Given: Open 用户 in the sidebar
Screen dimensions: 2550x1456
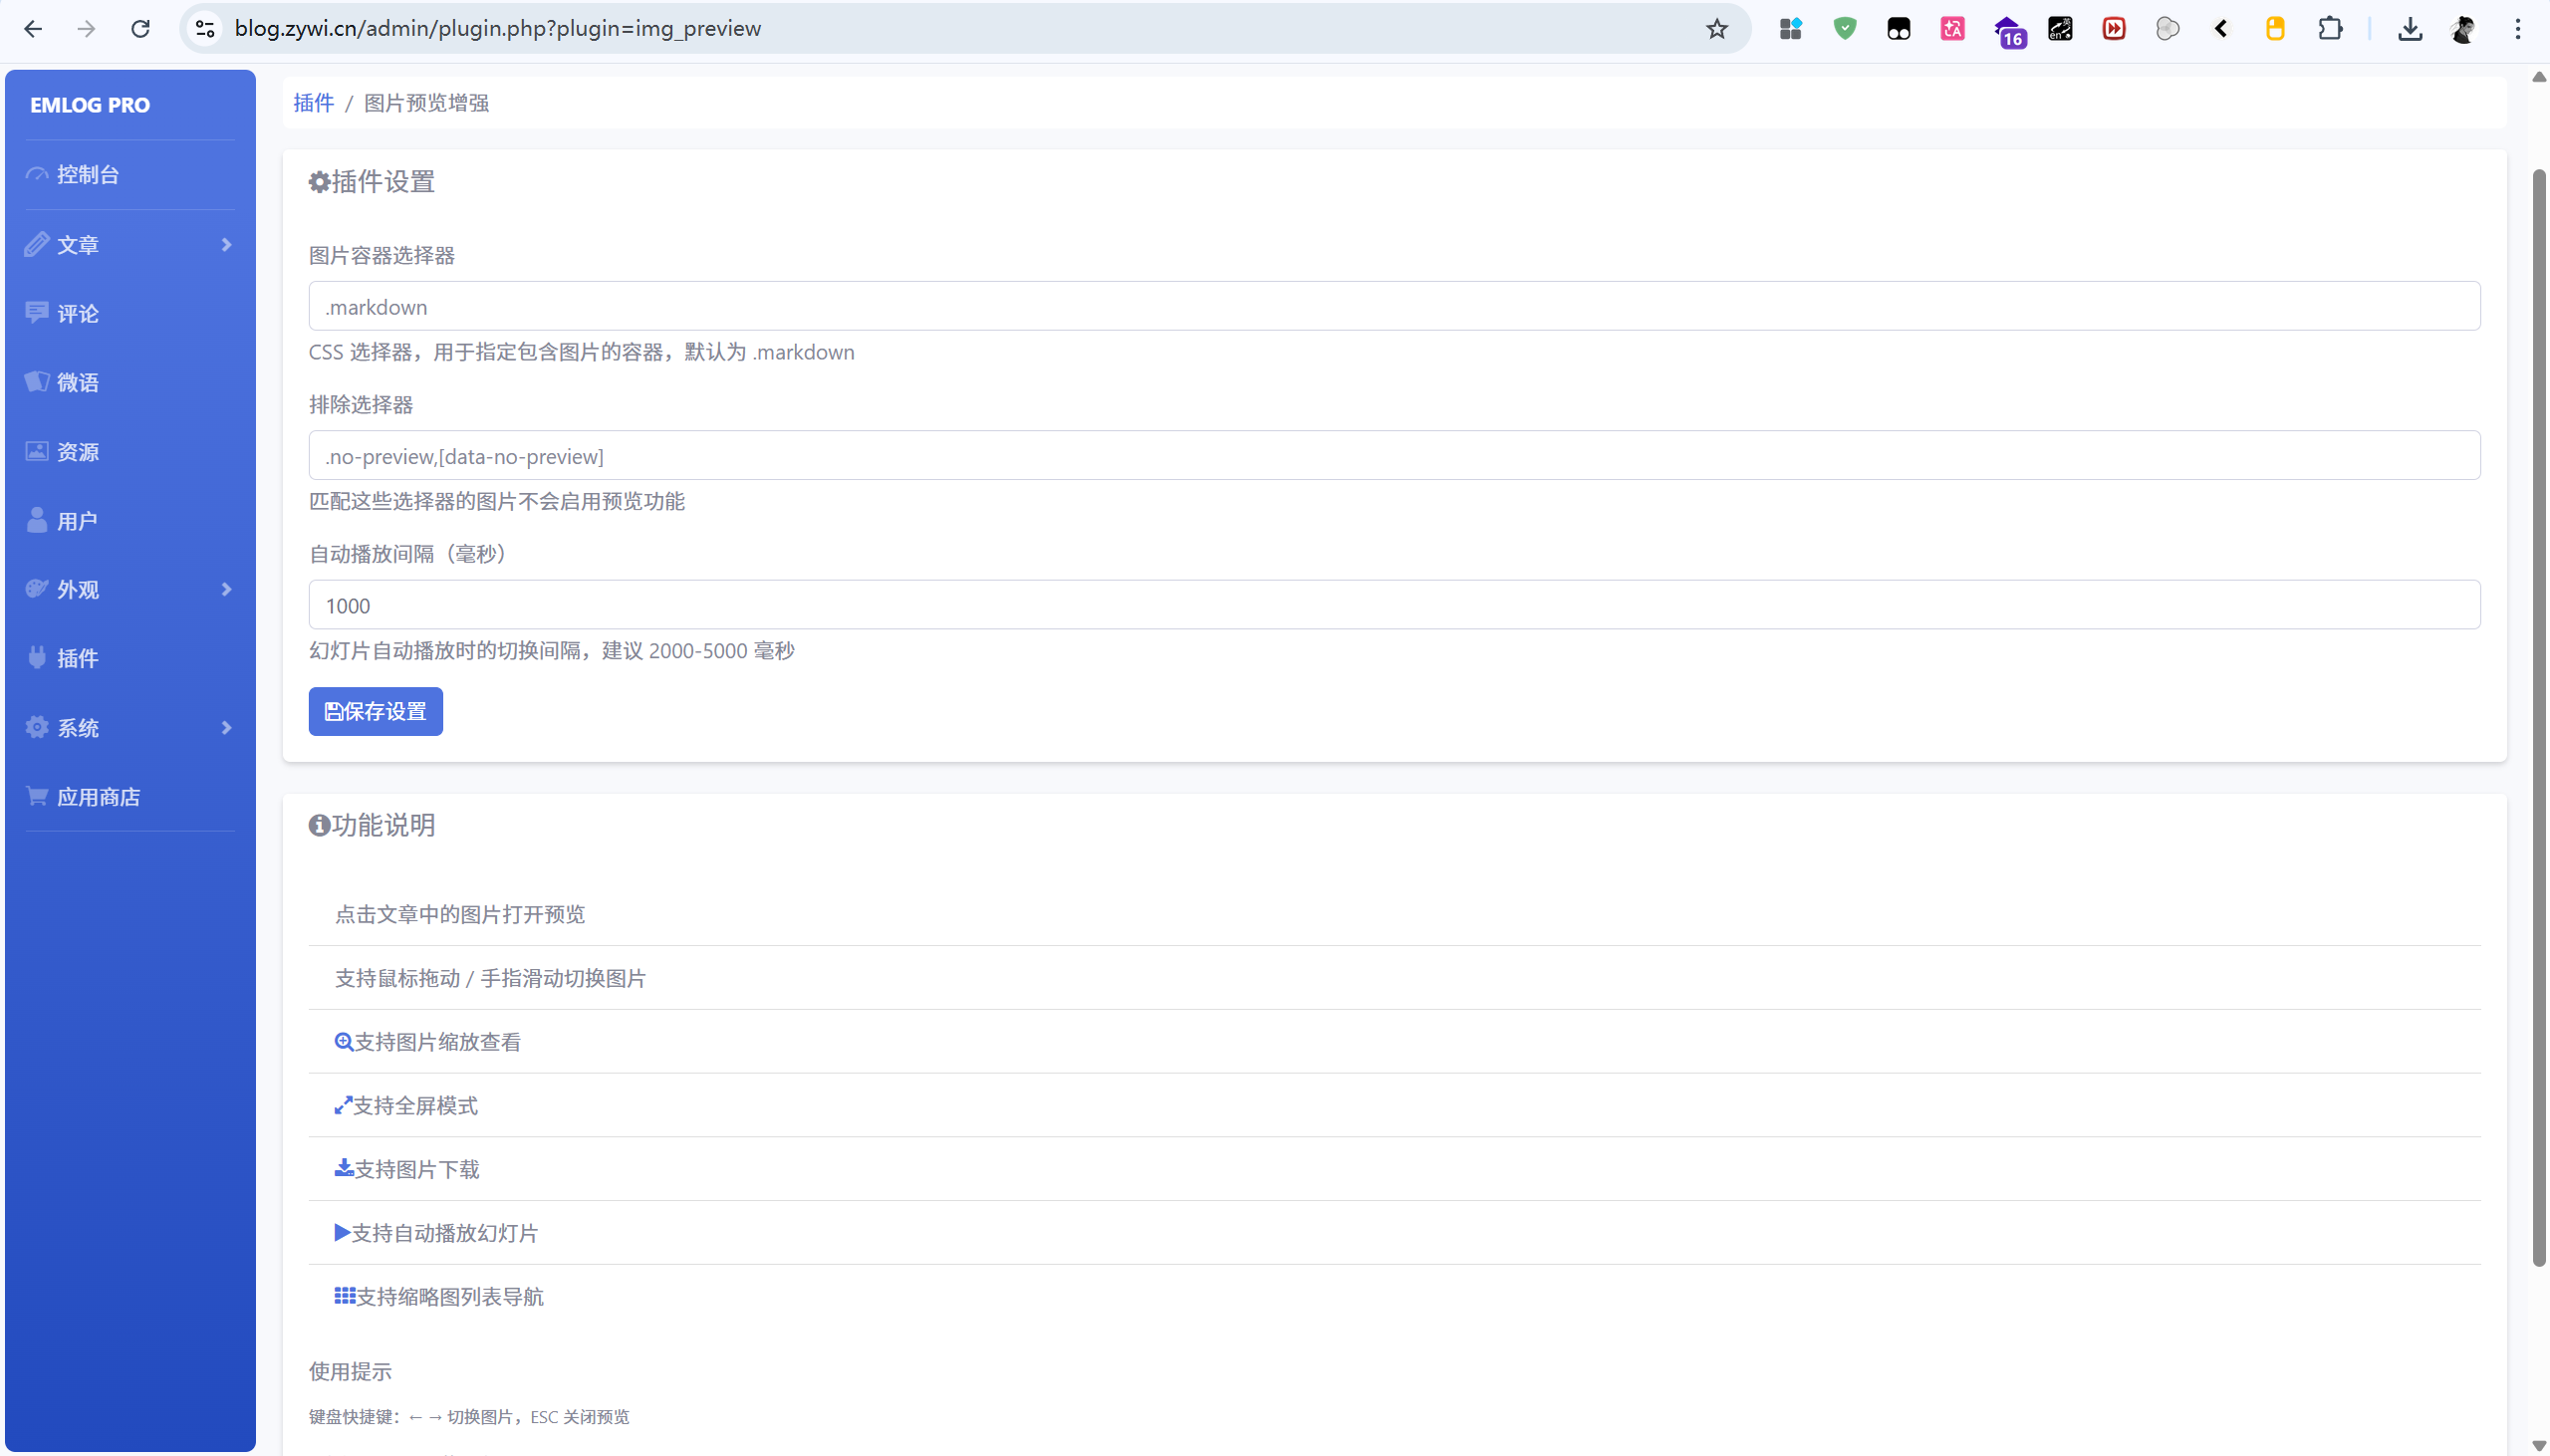Looking at the screenshot, I should [x=130, y=521].
